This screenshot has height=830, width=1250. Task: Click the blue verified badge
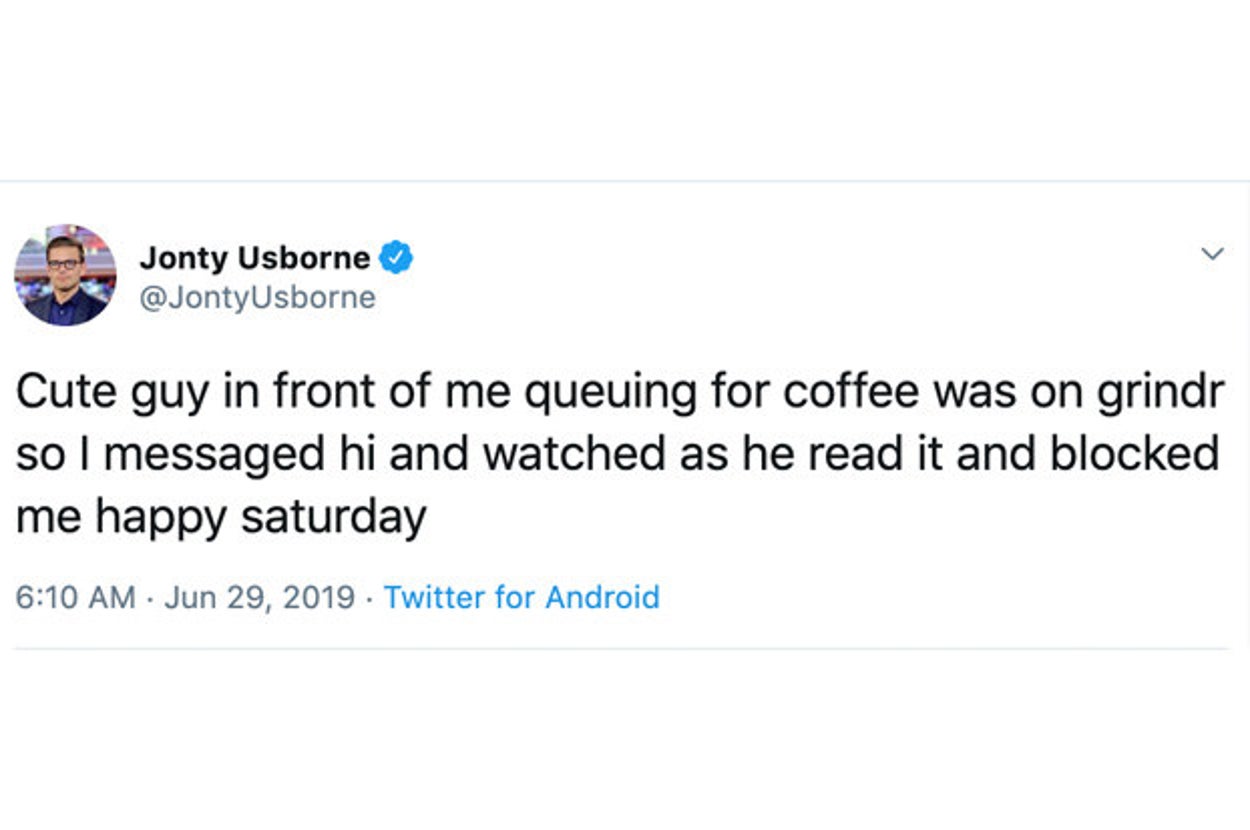click(x=397, y=258)
